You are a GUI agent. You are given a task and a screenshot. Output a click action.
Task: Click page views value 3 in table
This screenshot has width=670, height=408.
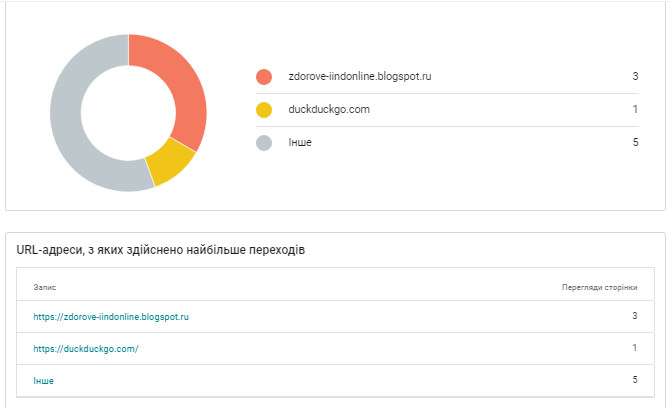click(x=635, y=316)
